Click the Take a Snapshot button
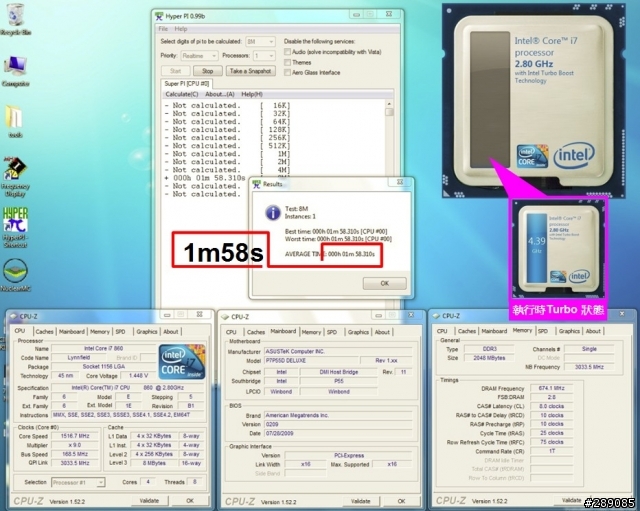Viewport: 640px width, 511px height. 251,71
